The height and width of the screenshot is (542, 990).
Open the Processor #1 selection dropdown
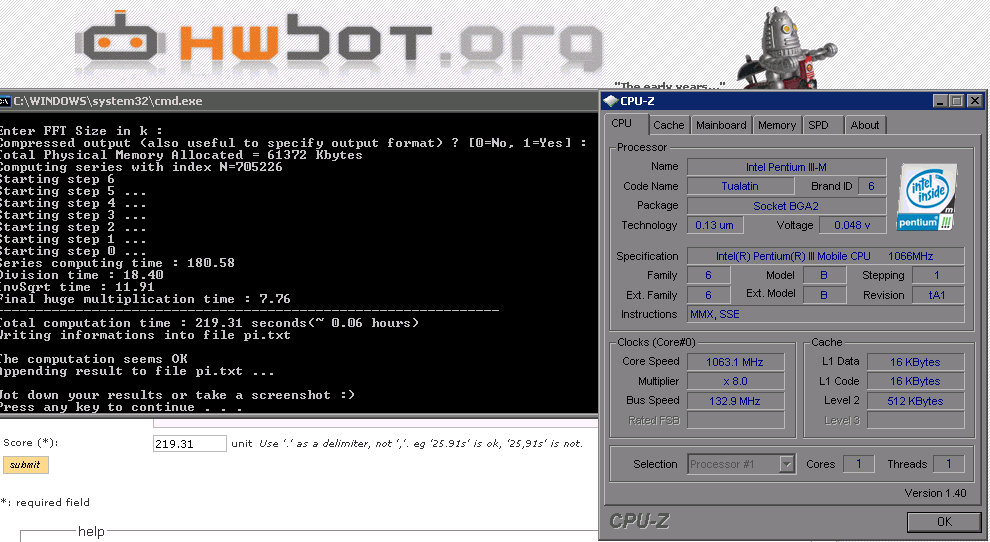click(741, 464)
